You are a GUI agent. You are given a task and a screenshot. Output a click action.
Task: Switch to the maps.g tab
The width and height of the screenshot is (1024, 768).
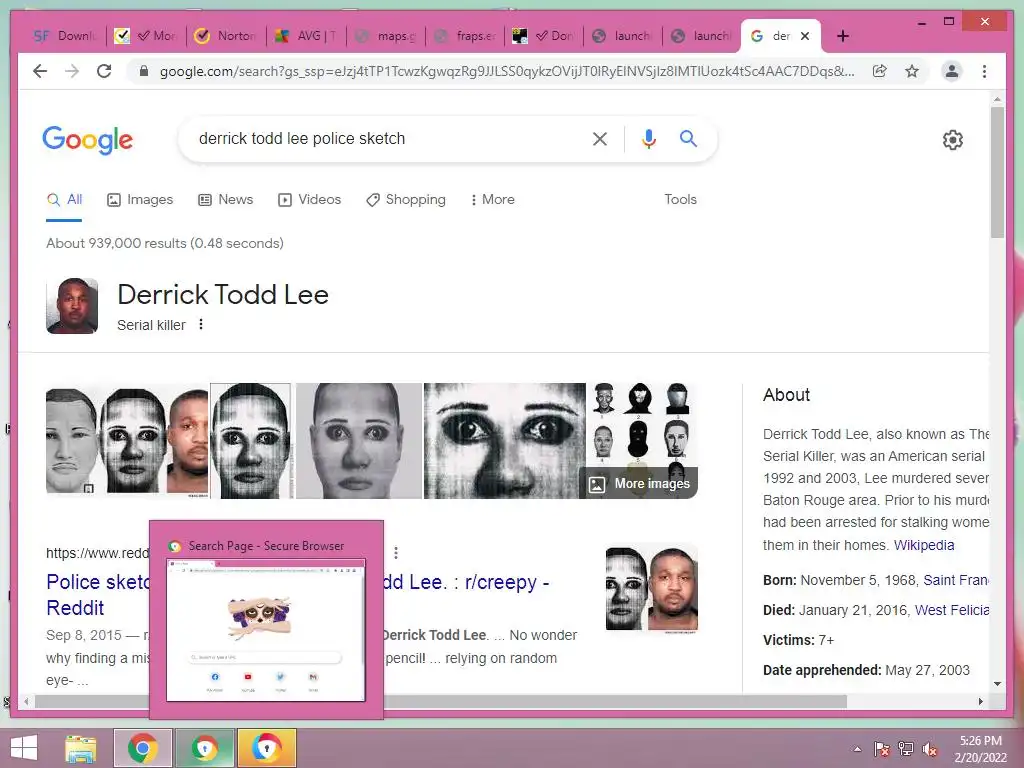tap(385, 36)
